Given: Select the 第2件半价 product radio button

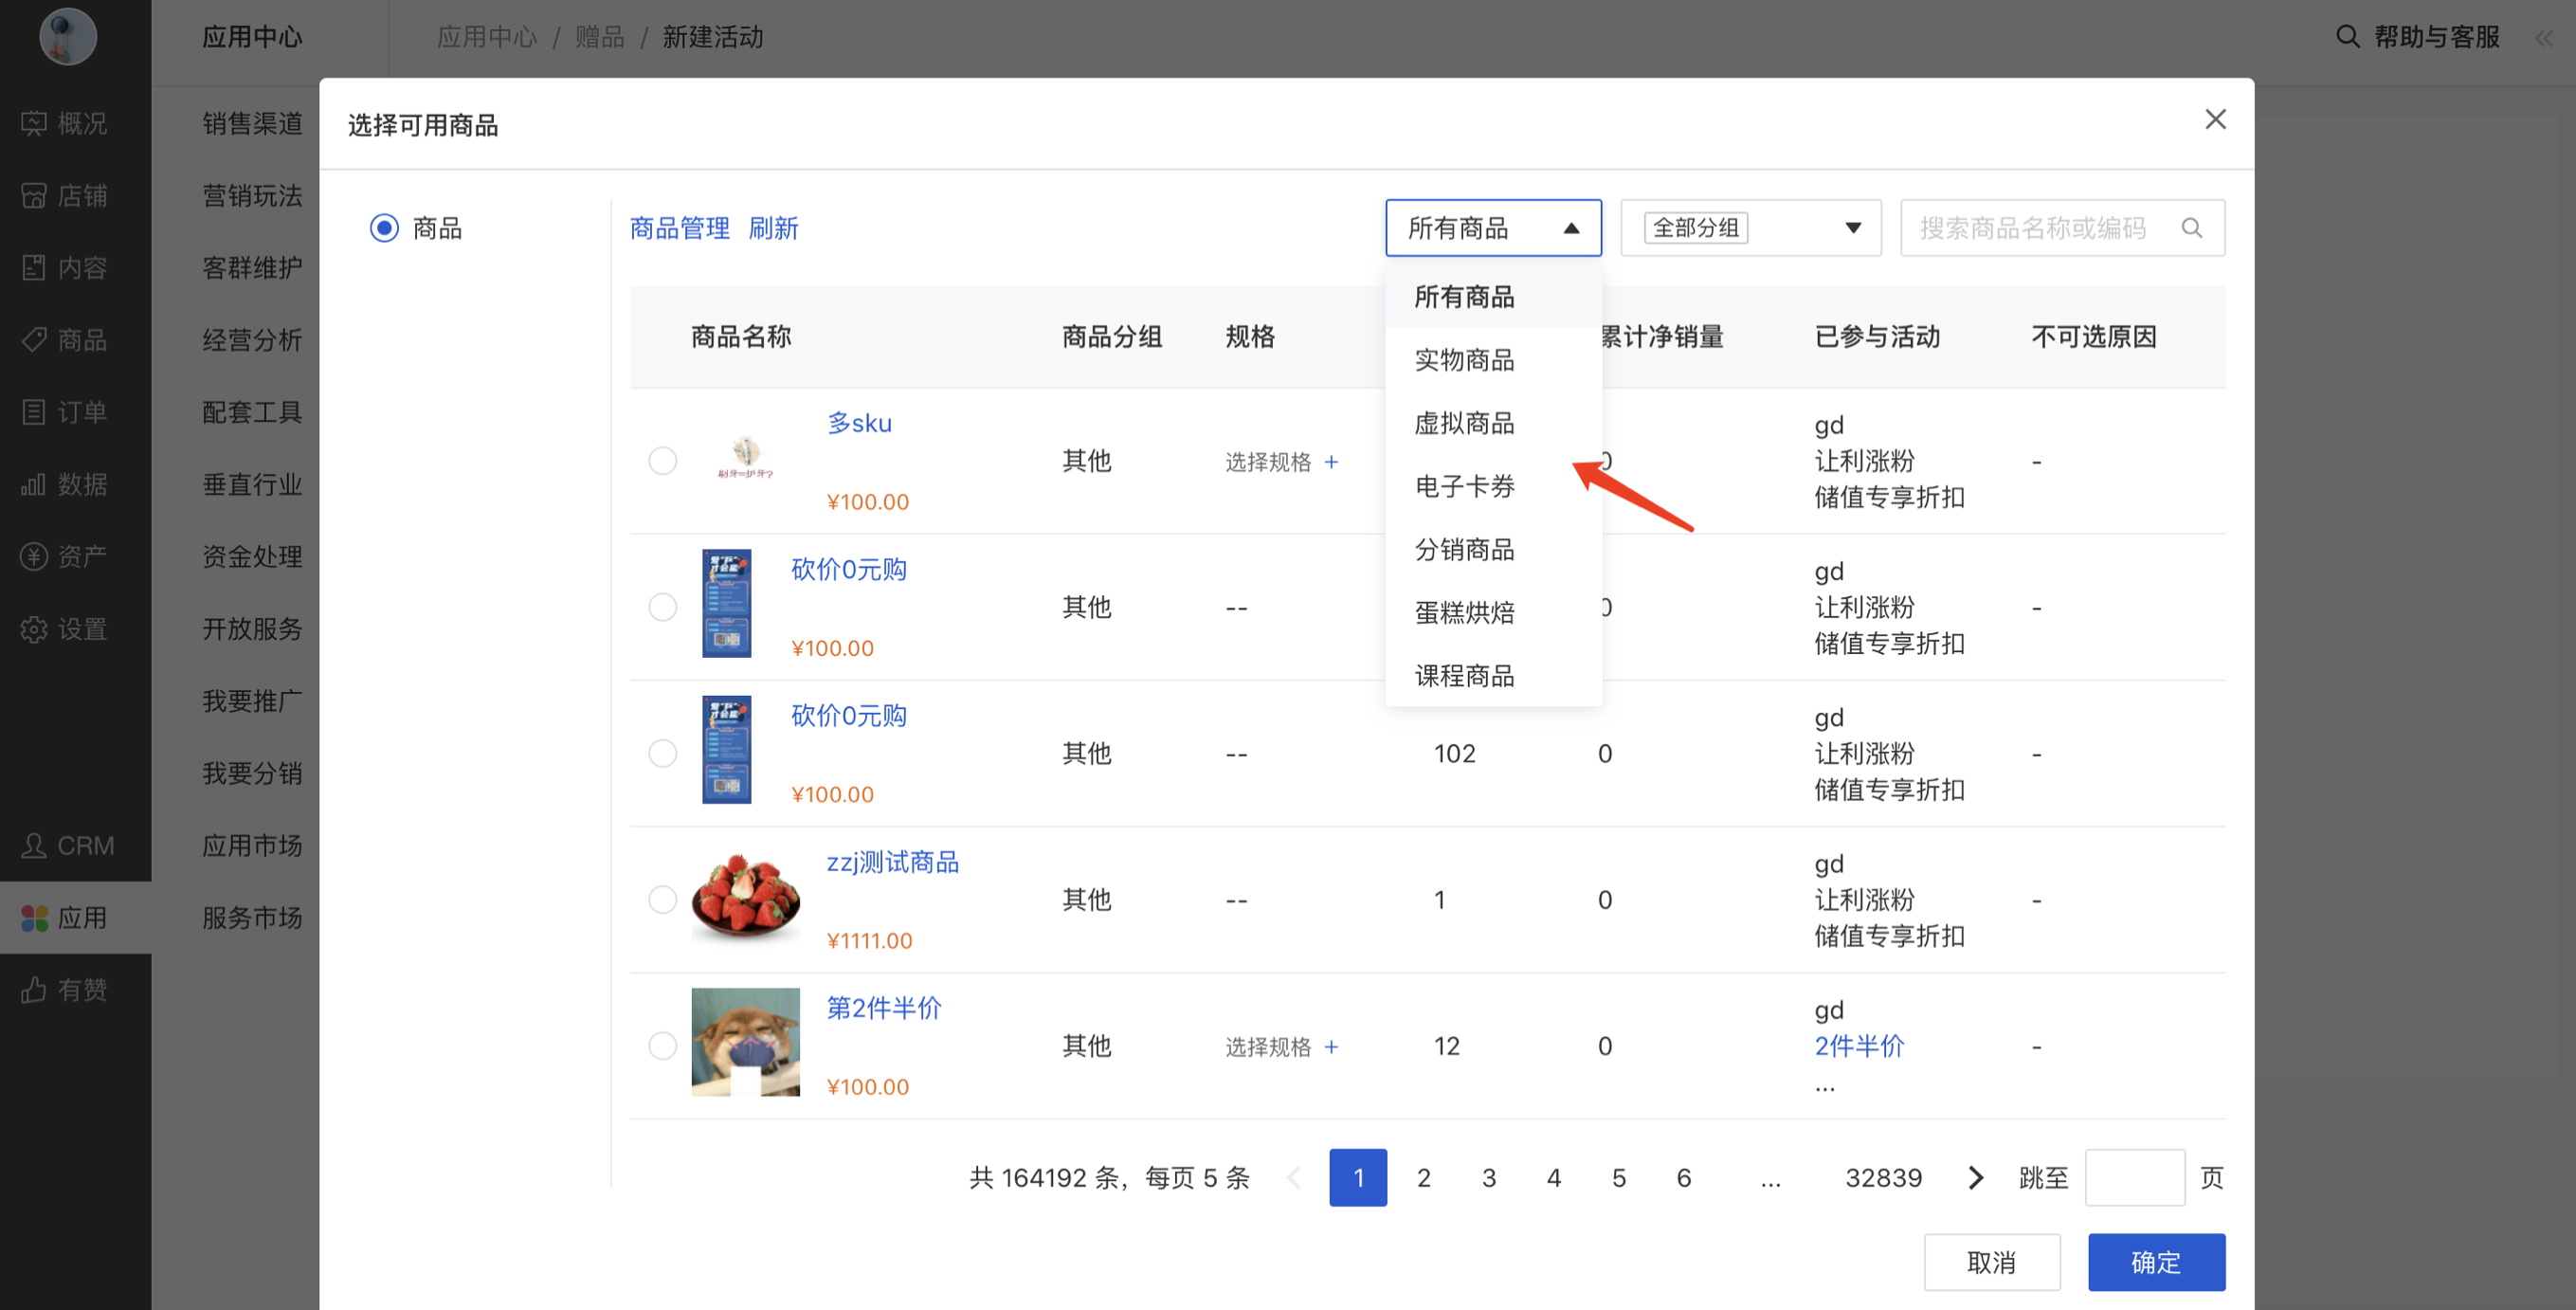Looking at the screenshot, I should click(662, 1045).
